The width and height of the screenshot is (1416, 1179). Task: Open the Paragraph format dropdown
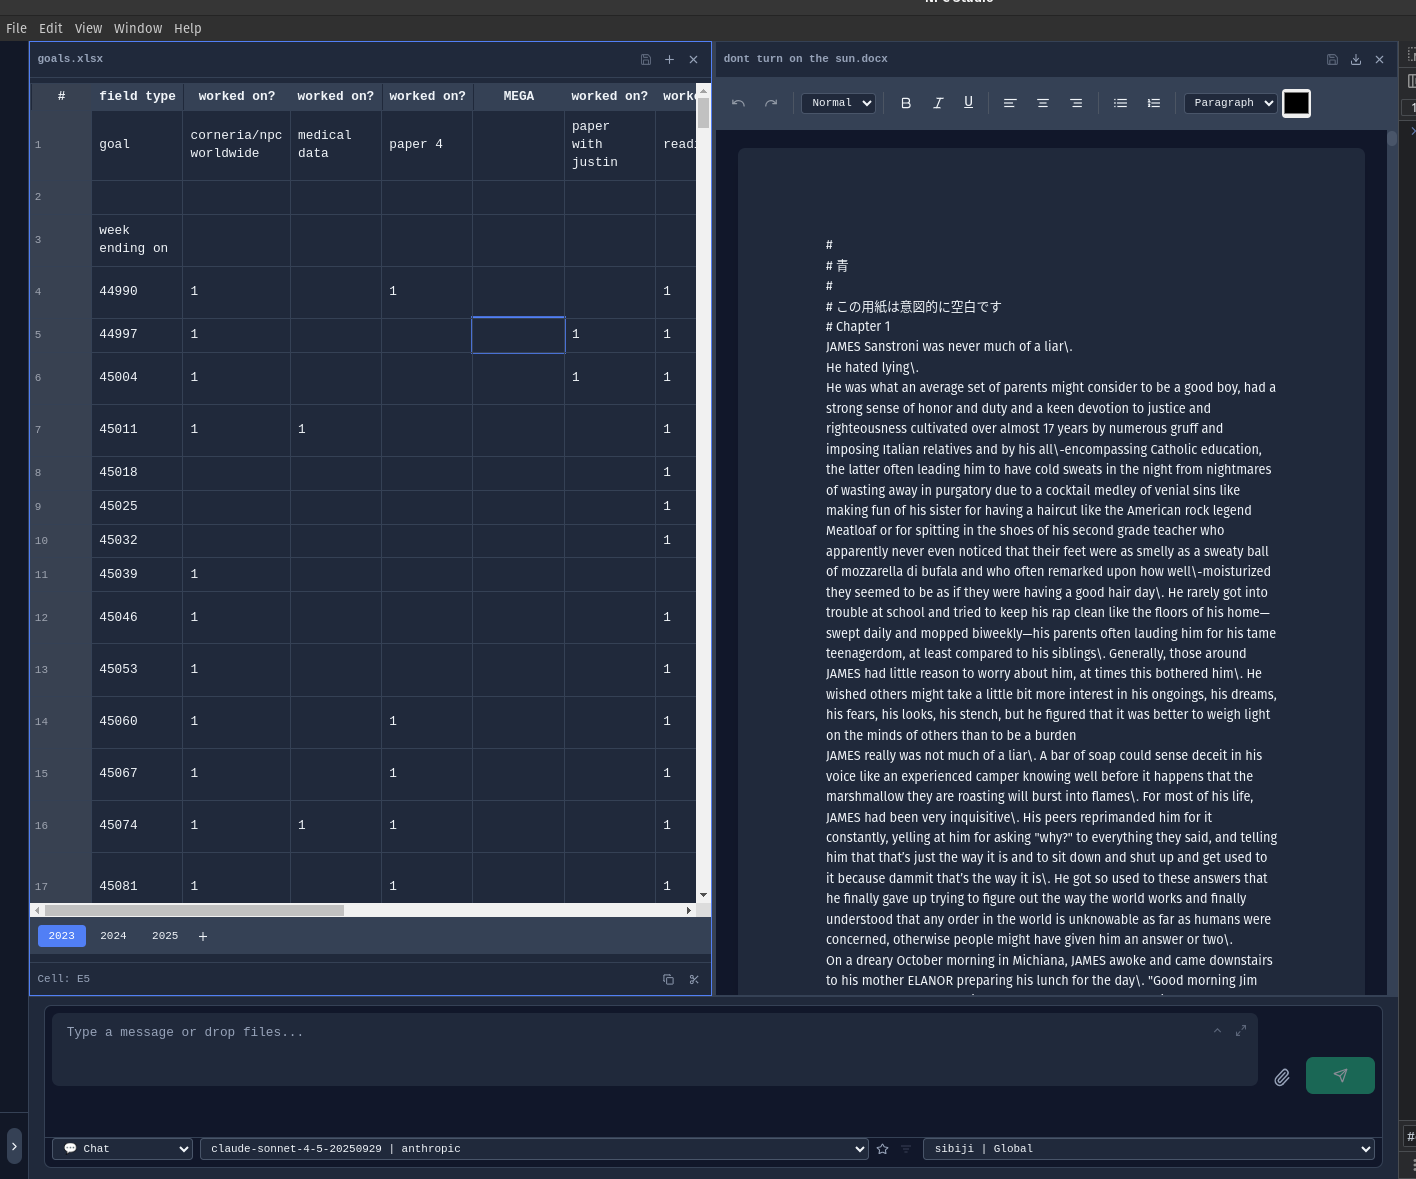(x=1229, y=102)
